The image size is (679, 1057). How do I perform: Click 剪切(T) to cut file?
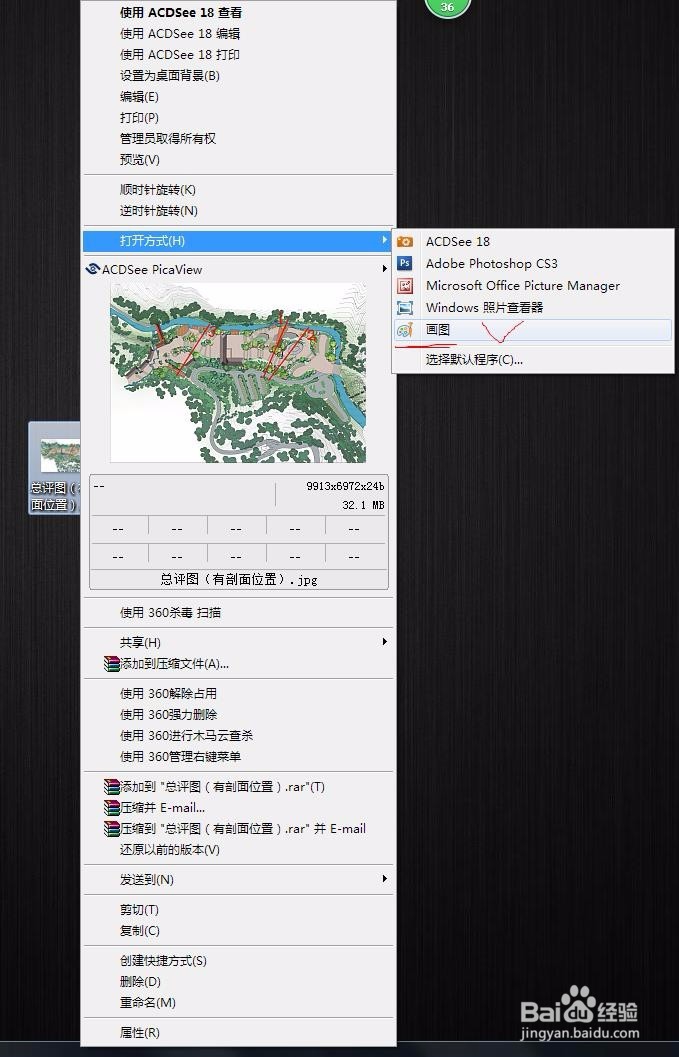pos(139,910)
